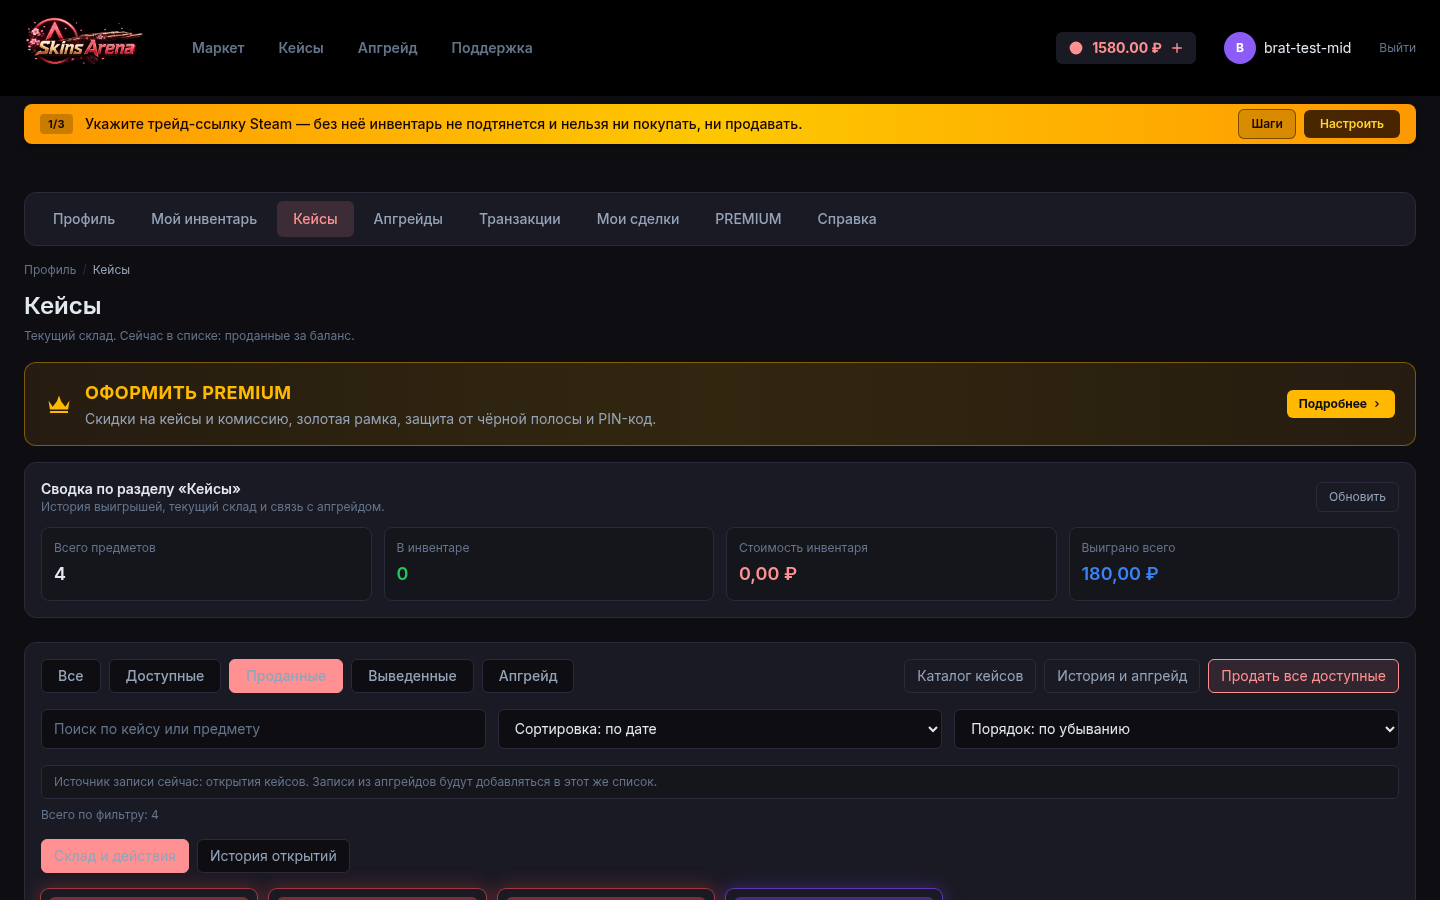Click the crown icon in Premium banner

tap(59, 404)
